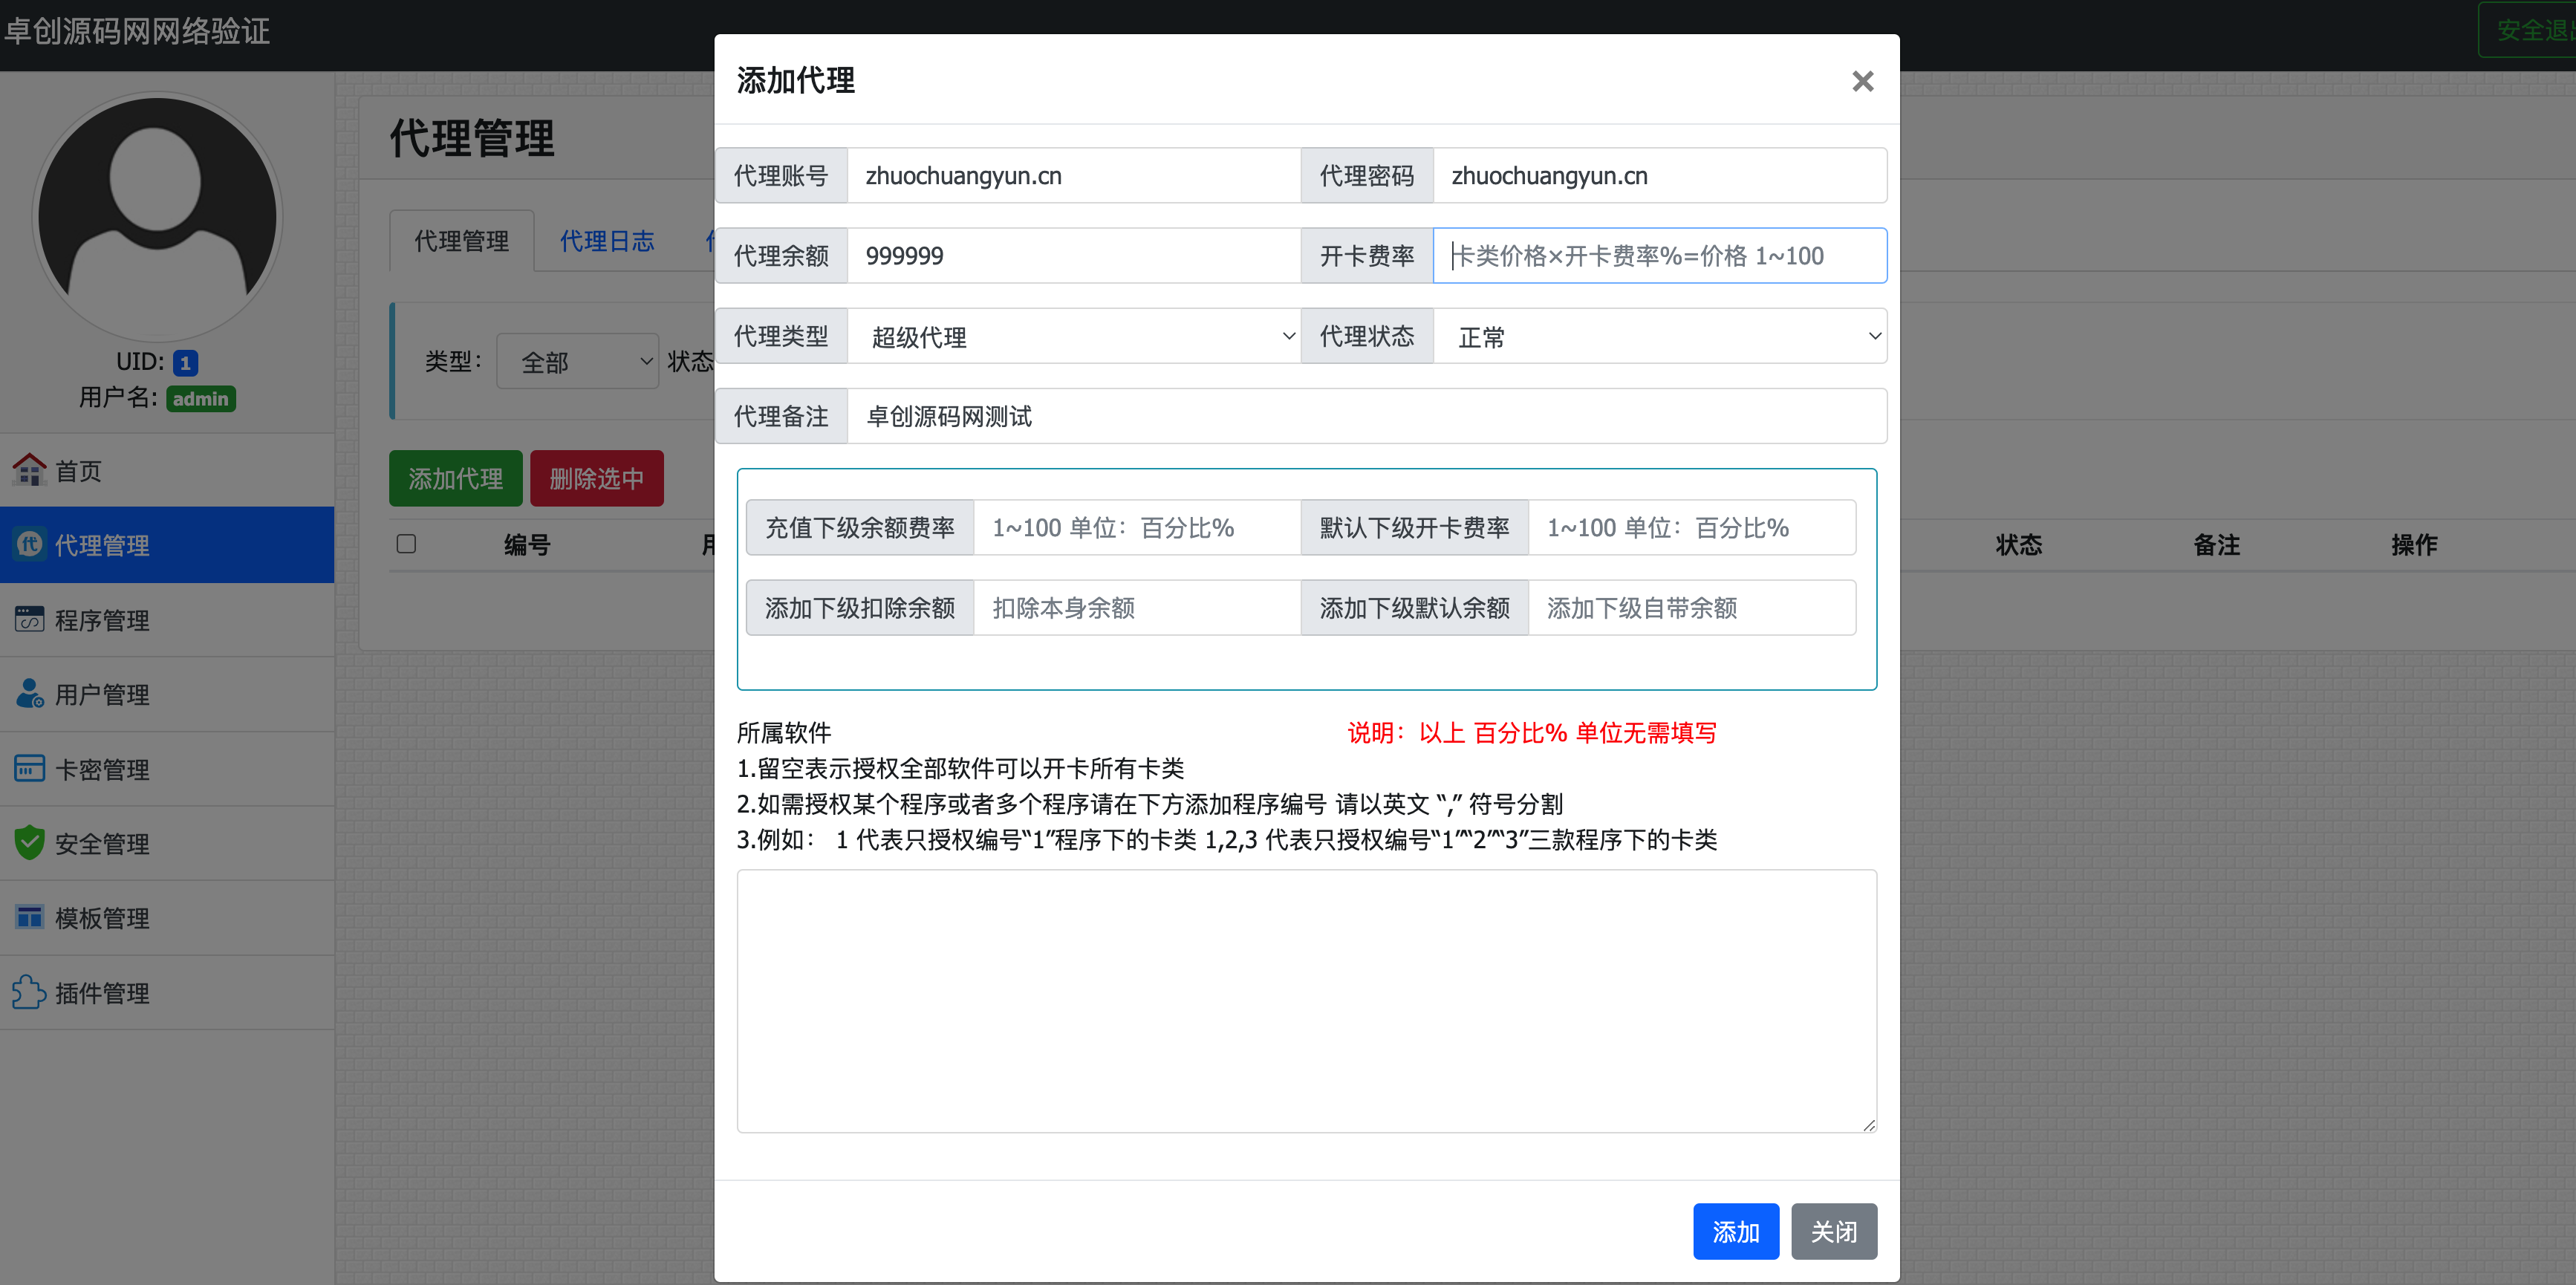Image resolution: width=2576 pixels, height=1285 pixels.
Task: Open 首页 in the sidebar menu
Action: click(x=167, y=470)
